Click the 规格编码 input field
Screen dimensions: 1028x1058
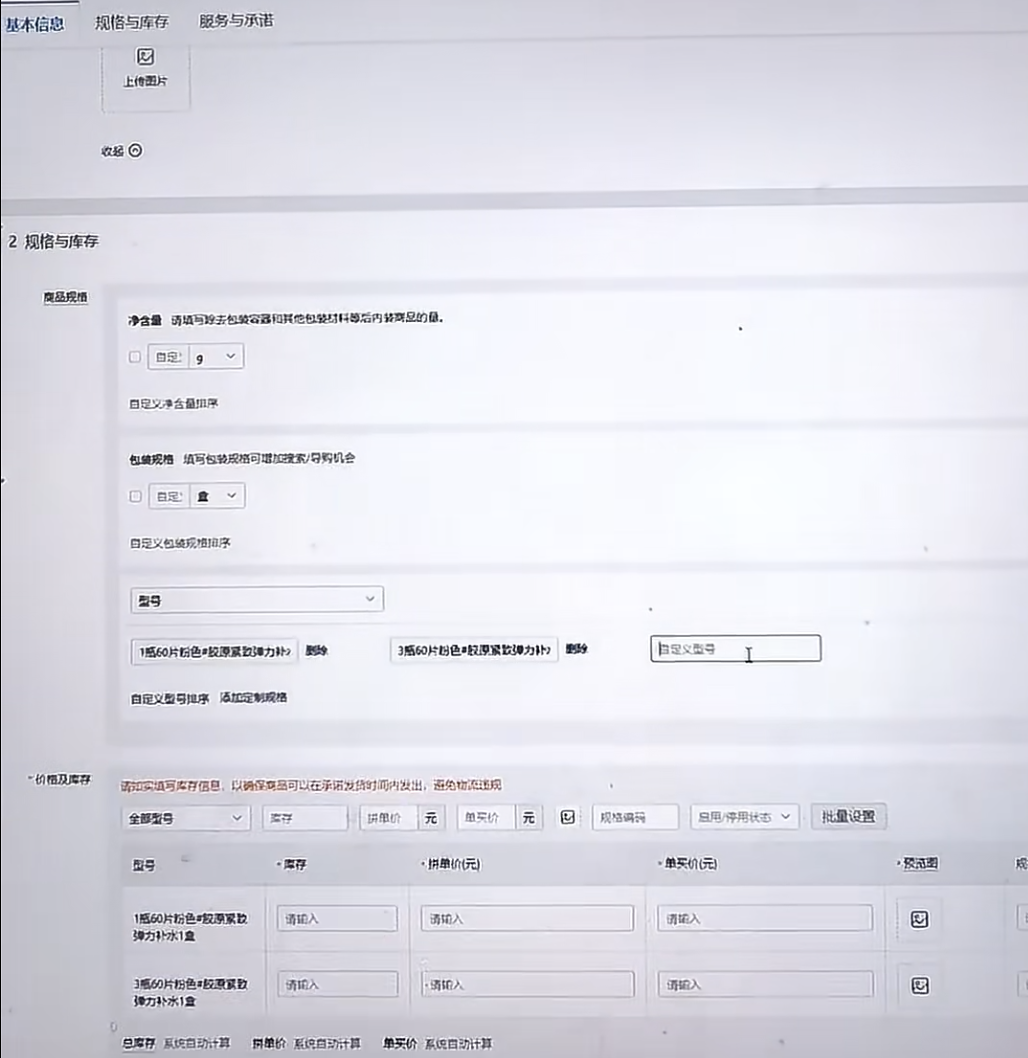635,817
